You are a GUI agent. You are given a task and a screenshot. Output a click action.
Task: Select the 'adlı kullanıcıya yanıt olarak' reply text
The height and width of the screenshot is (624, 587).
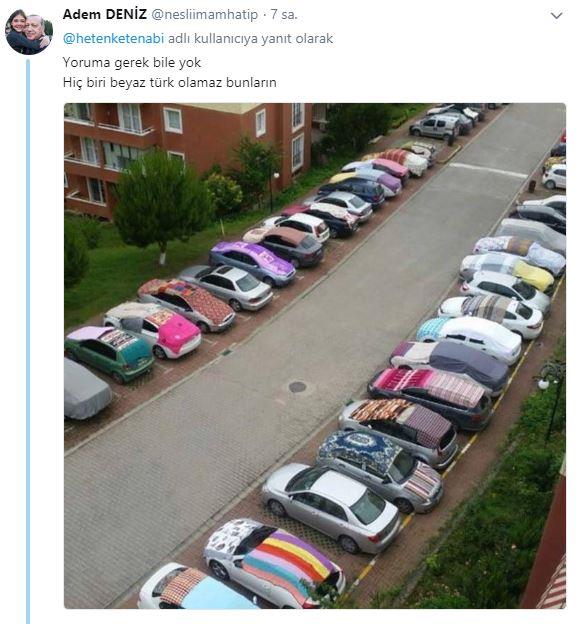[x=250, y=39]
